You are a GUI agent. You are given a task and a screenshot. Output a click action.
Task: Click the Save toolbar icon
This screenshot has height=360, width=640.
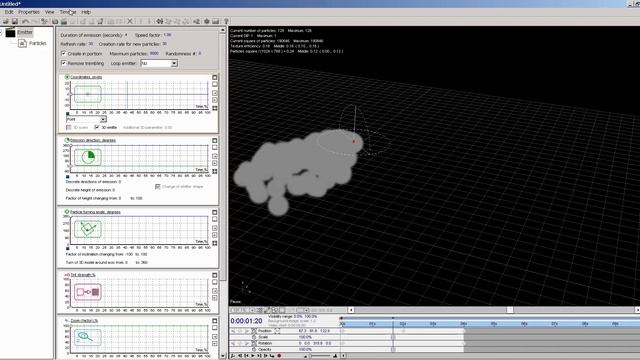coord(15,22)
